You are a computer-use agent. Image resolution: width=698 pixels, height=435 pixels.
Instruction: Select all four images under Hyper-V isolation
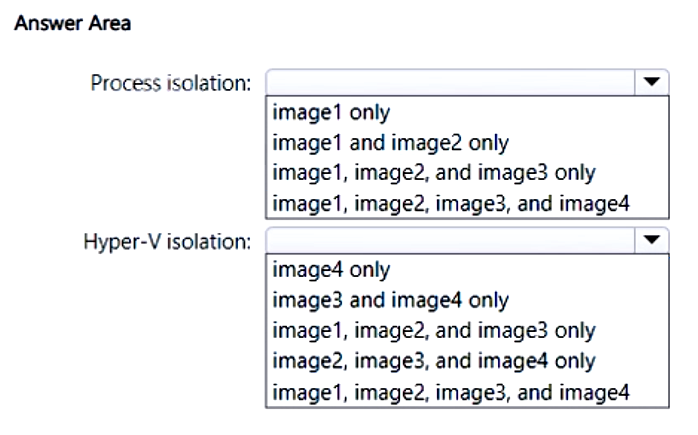point(450,392)
